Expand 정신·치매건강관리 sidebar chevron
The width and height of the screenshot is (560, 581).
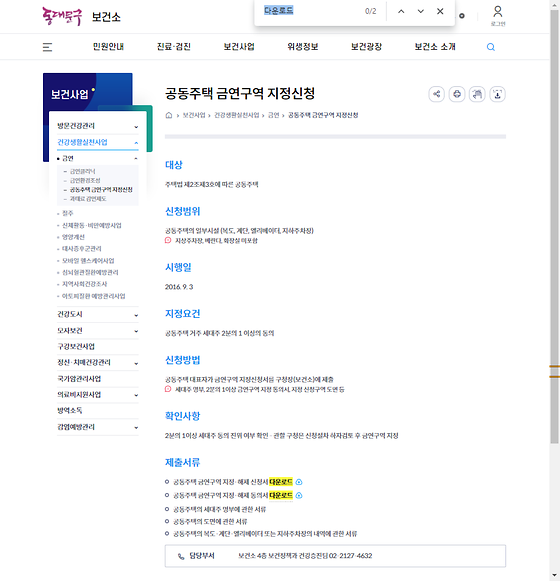[136, 363]
